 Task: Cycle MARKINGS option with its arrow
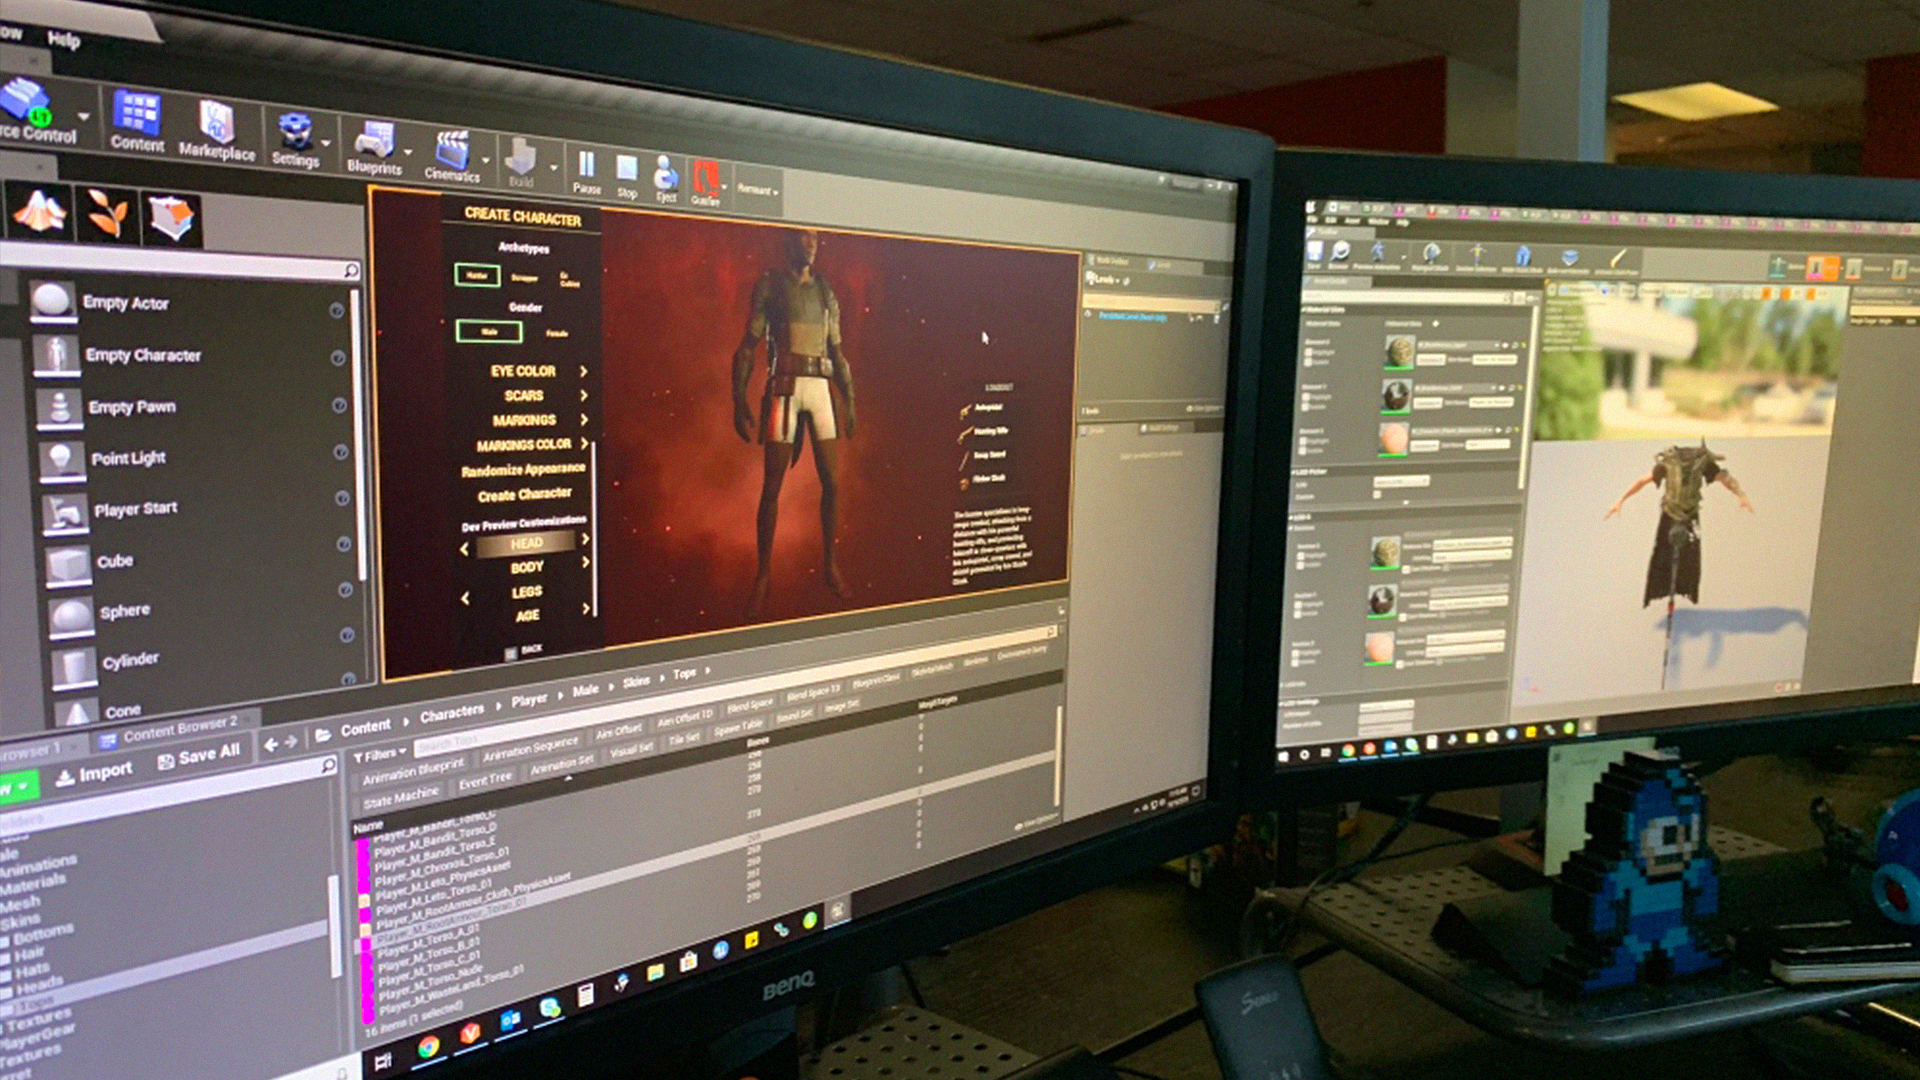coord(583,420)
